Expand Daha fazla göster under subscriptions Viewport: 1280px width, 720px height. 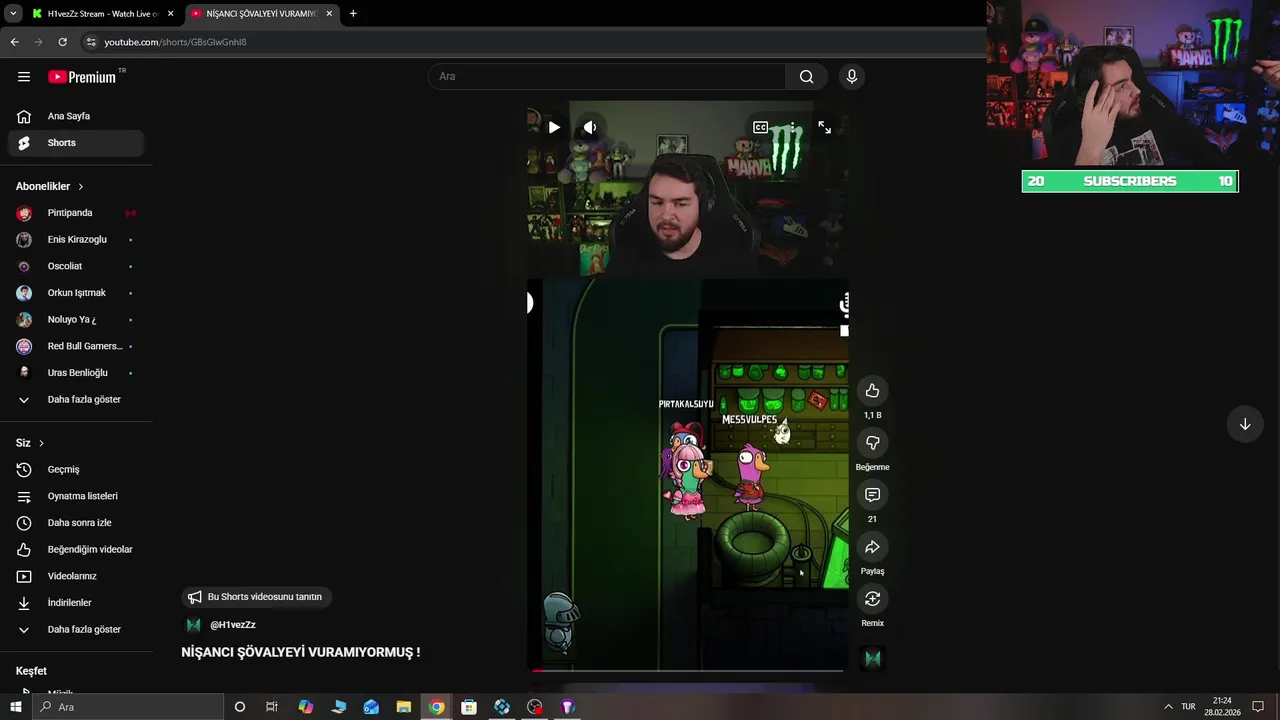[76, 400]
